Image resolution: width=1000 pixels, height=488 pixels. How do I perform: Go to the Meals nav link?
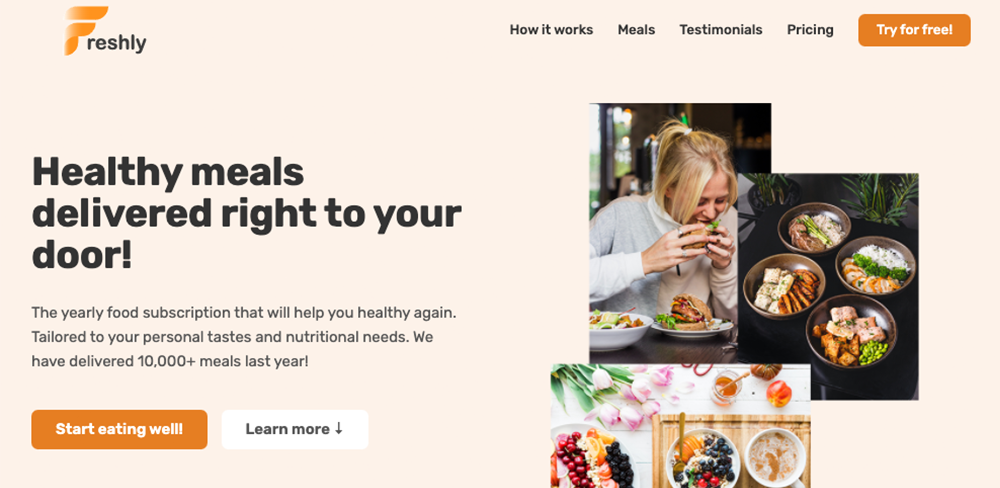click(x=636, y=30)
